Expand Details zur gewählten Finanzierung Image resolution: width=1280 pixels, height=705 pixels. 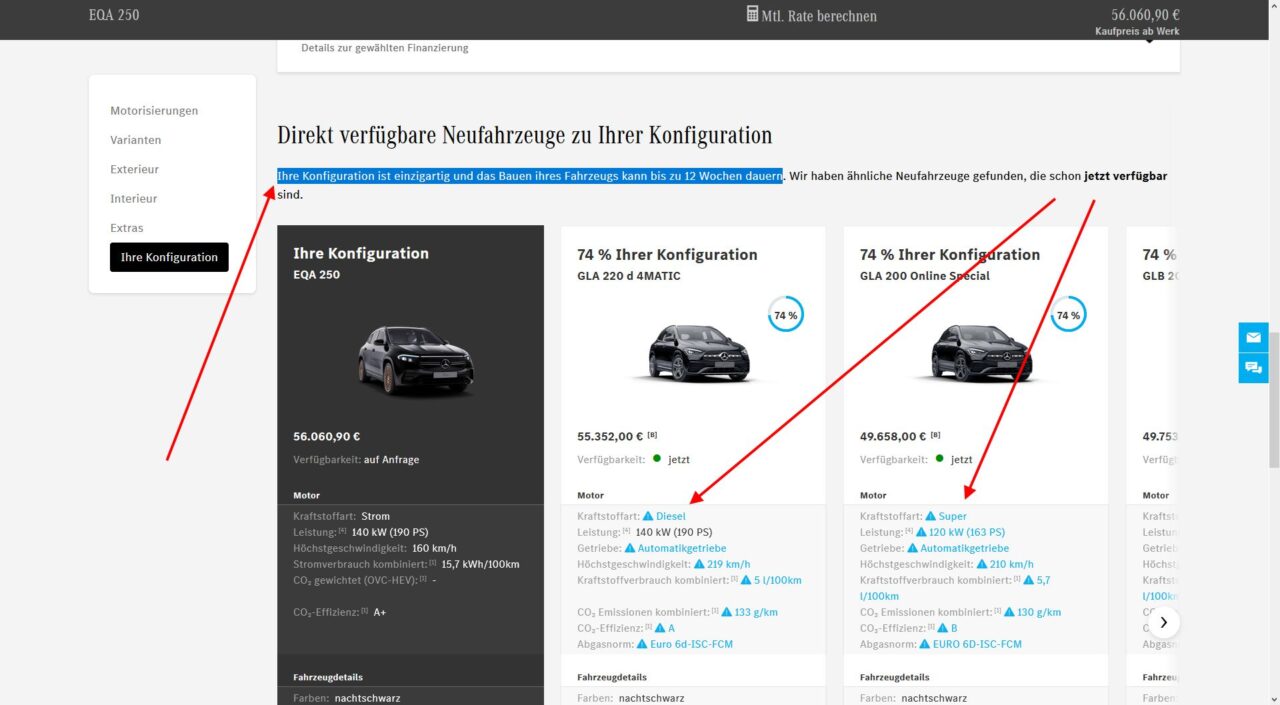coord(728,48)
